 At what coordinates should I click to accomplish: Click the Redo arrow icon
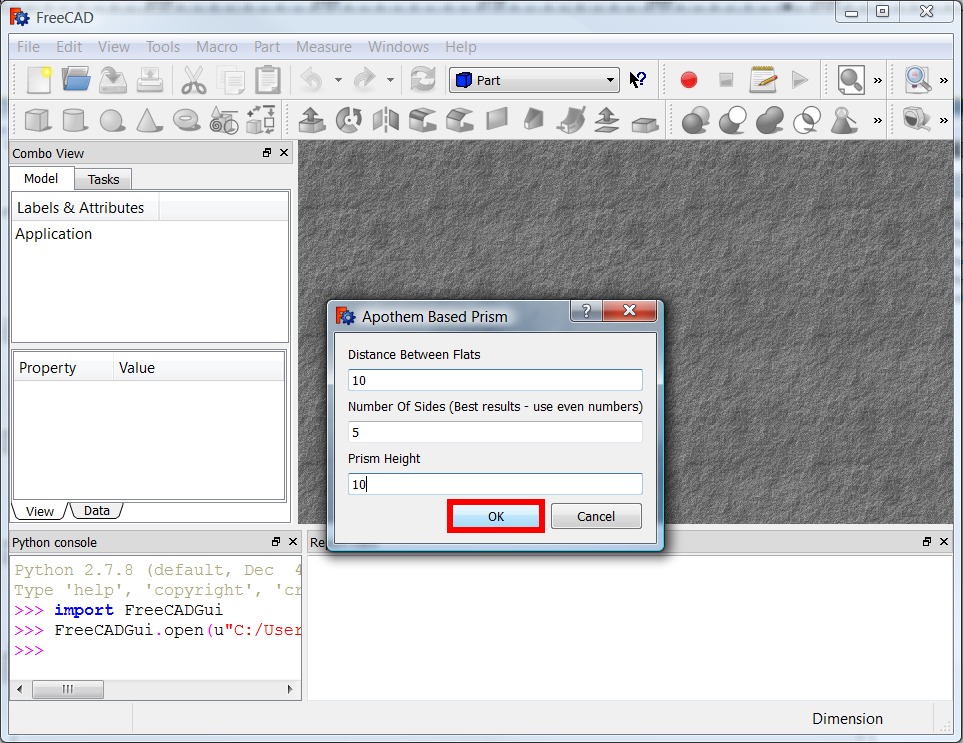point(365,80)
